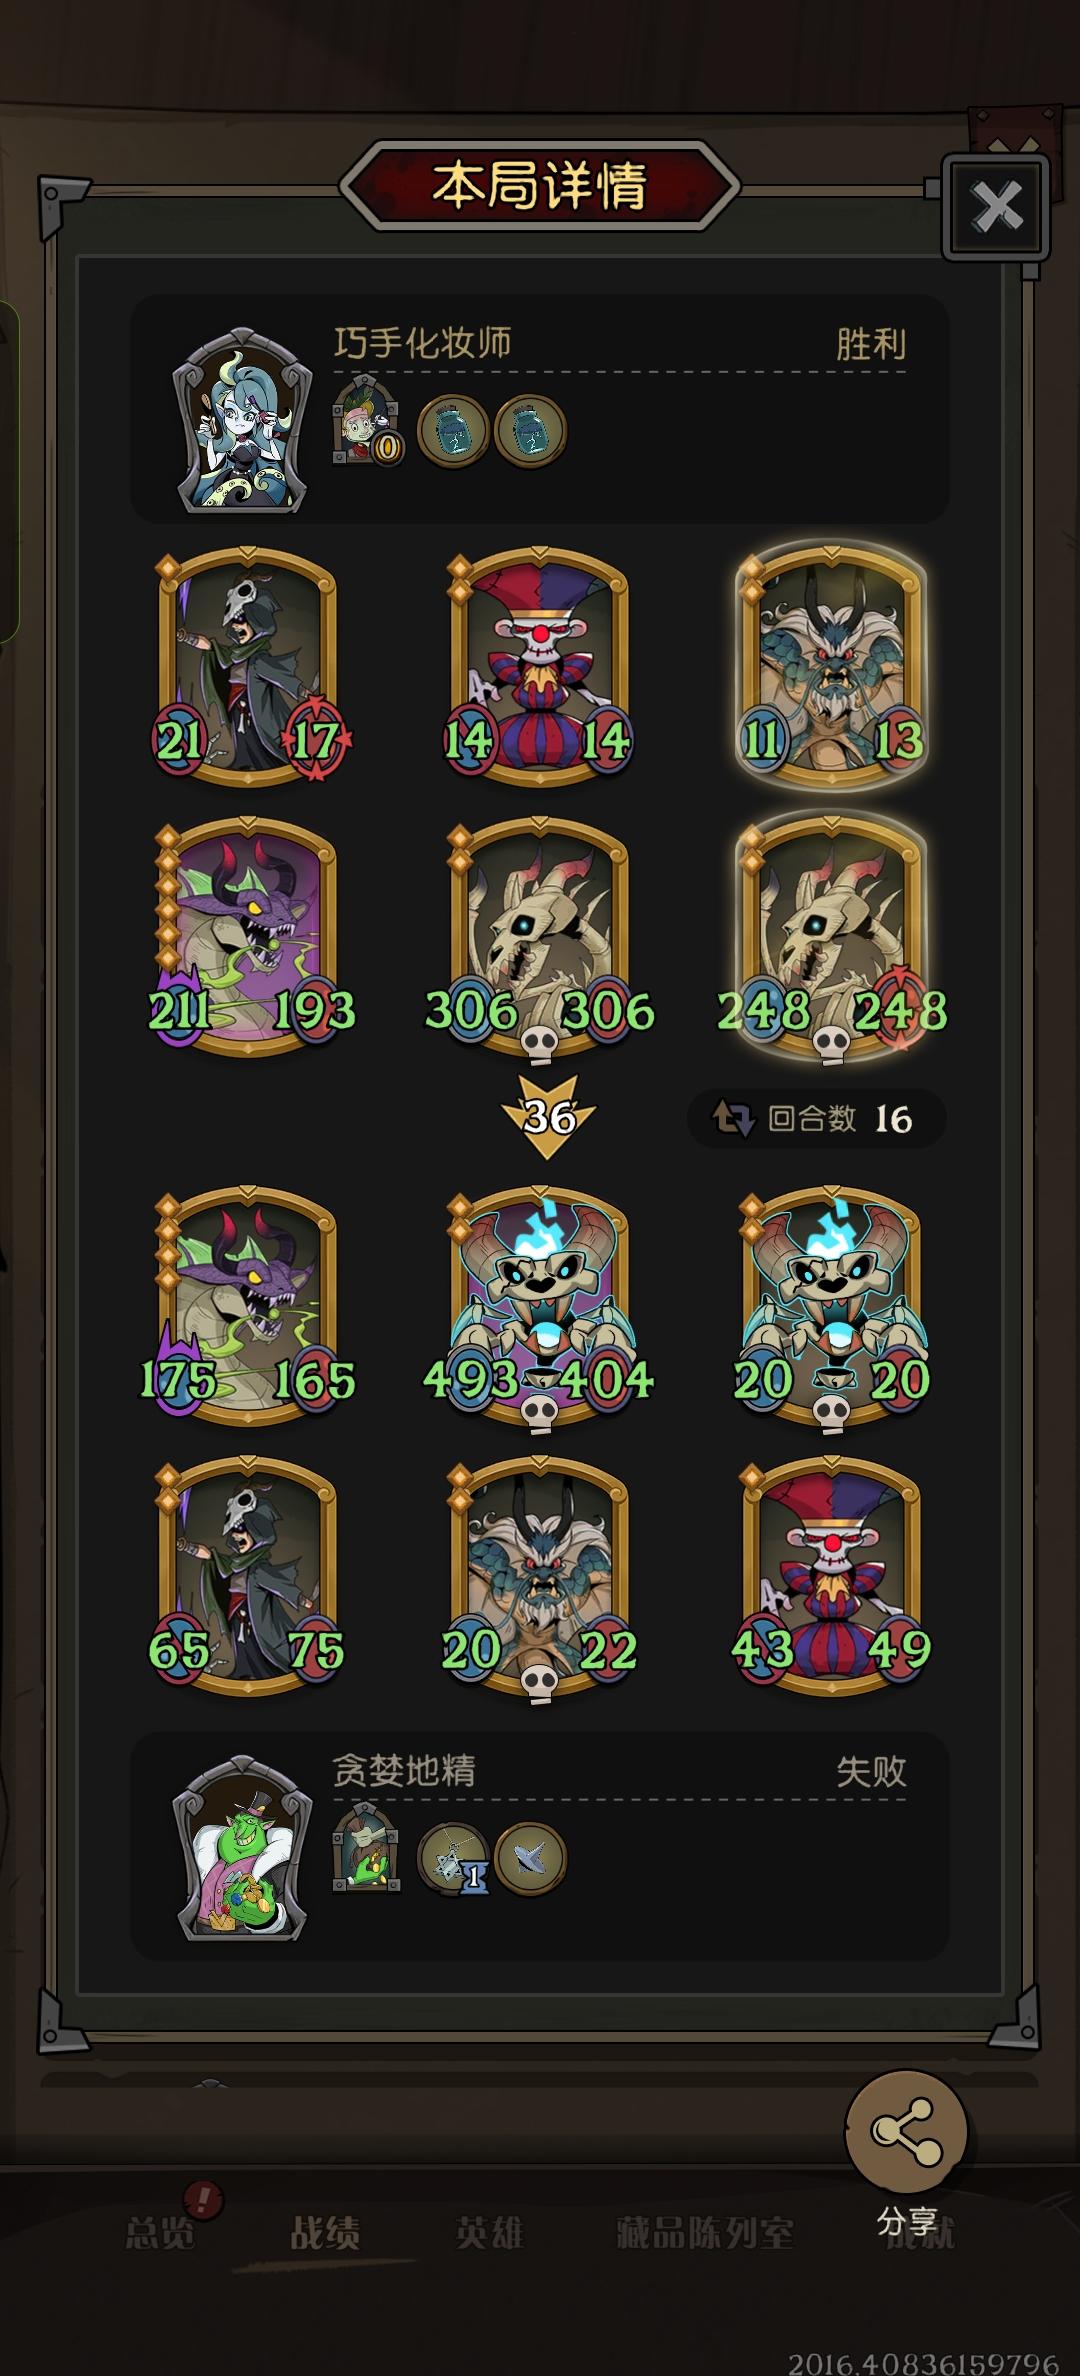
Task: Tap the share icon labeled 分享
Action: [906, 2131]
